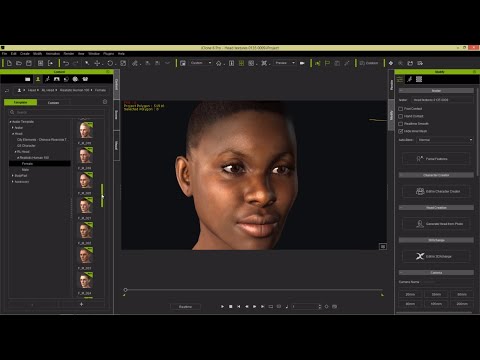480x360 pixels.
Task: Open the Edit menu
Action: [x=14, y=54]
